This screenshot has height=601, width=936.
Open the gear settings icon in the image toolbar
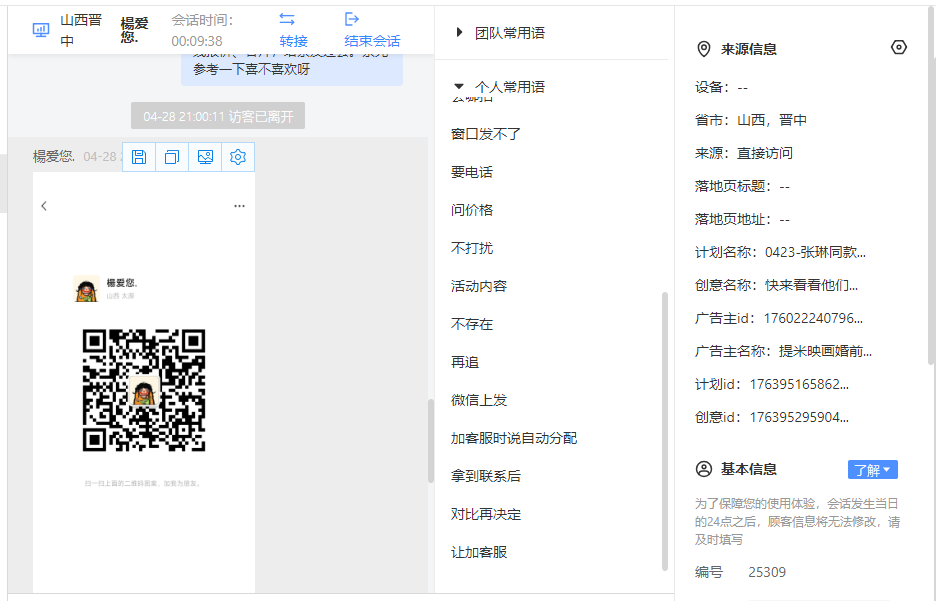coord(238,157)
